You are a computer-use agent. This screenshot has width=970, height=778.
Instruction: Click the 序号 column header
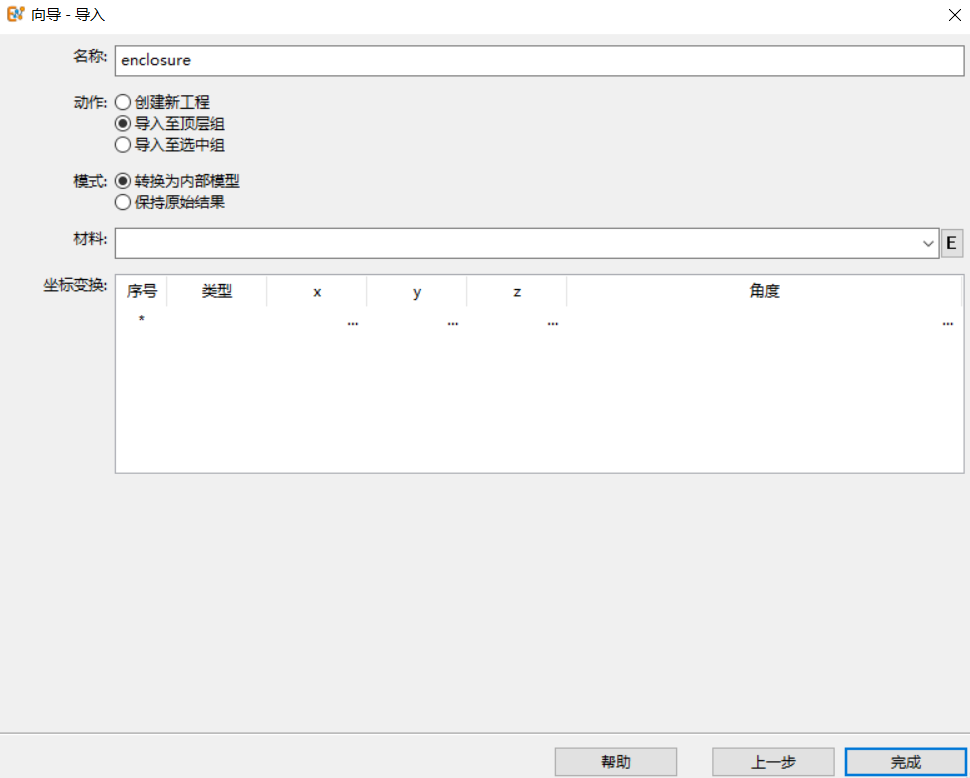142,291
